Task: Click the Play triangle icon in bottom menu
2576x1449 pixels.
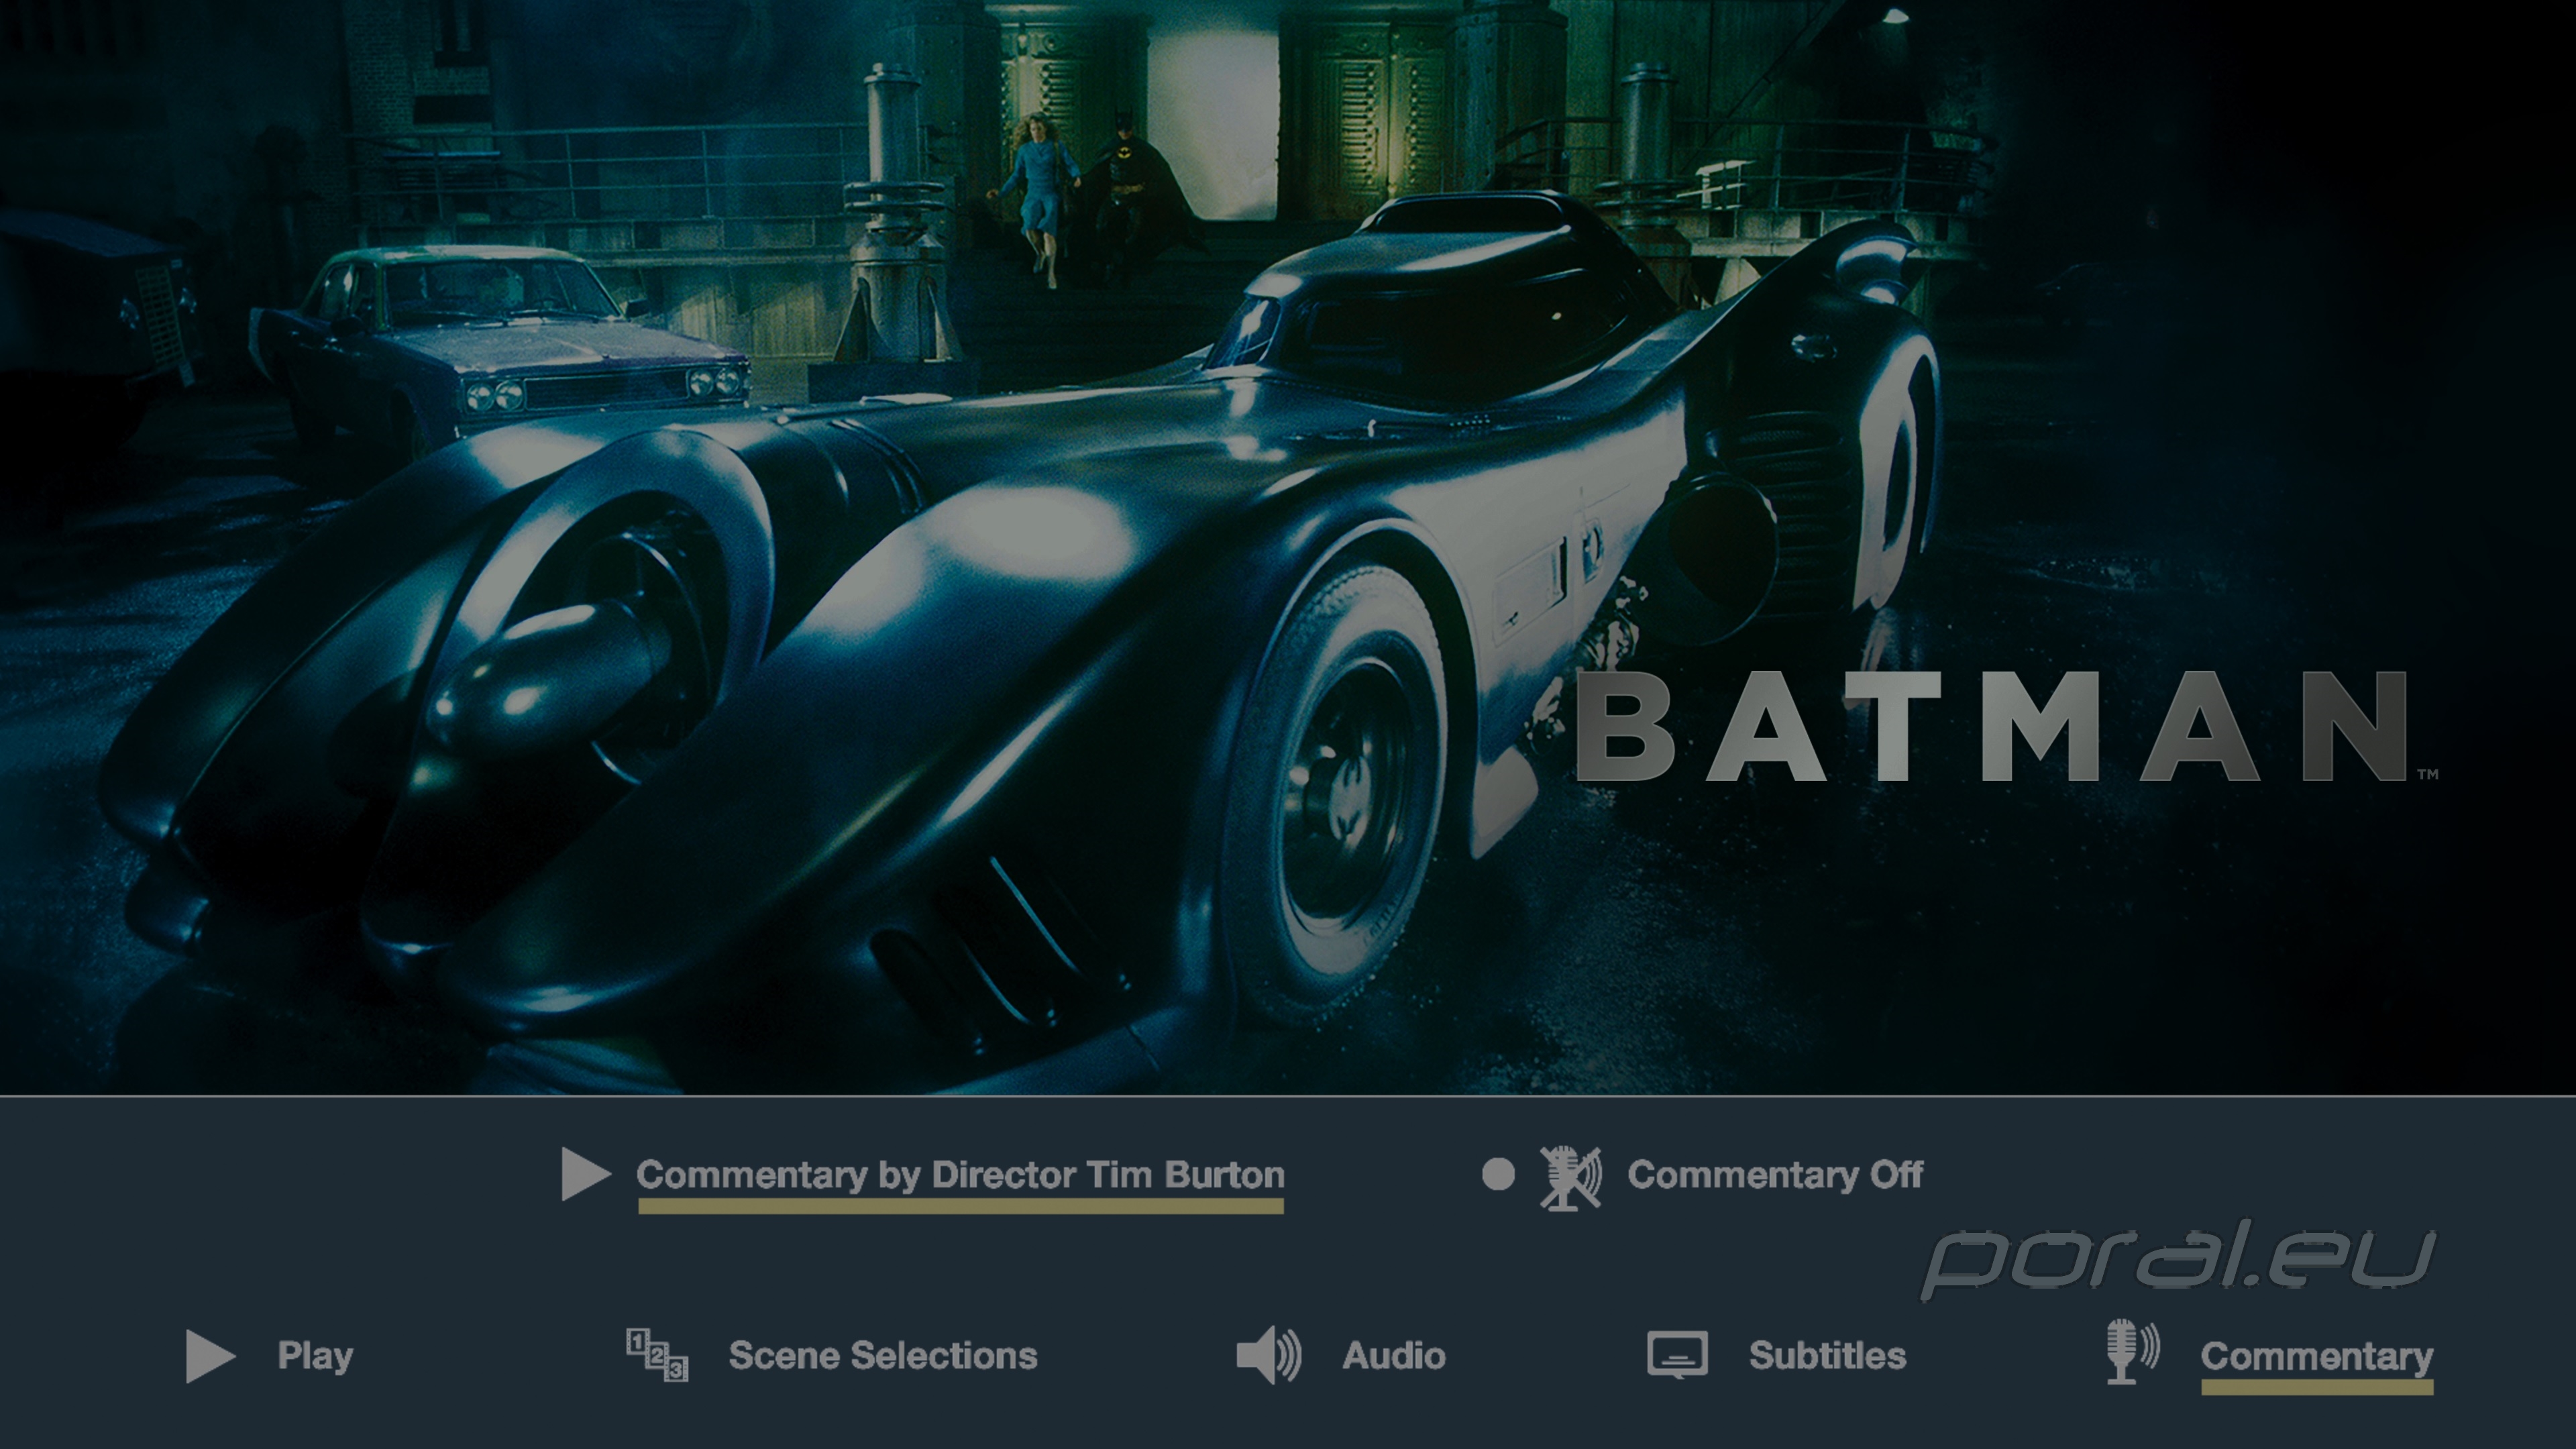Action: (211, 1356)
